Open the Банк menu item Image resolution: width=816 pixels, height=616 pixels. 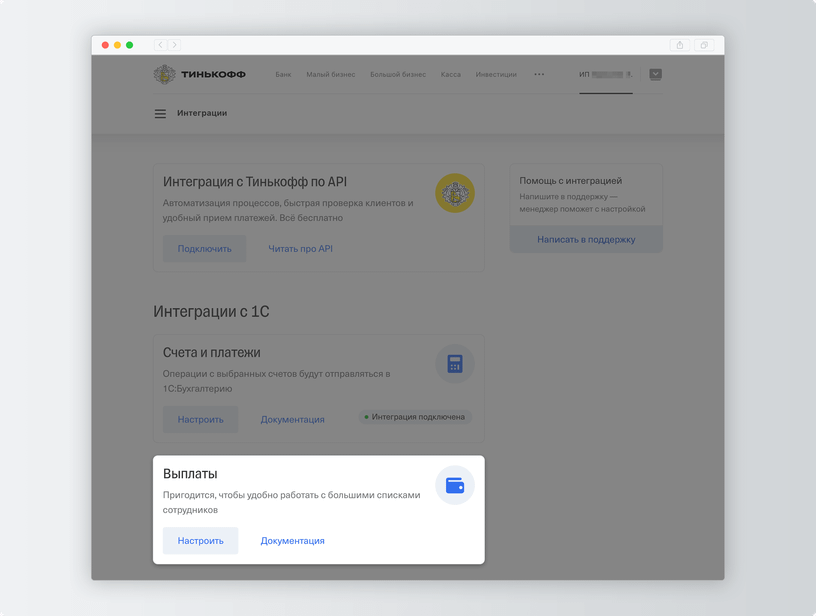(283, 74)
